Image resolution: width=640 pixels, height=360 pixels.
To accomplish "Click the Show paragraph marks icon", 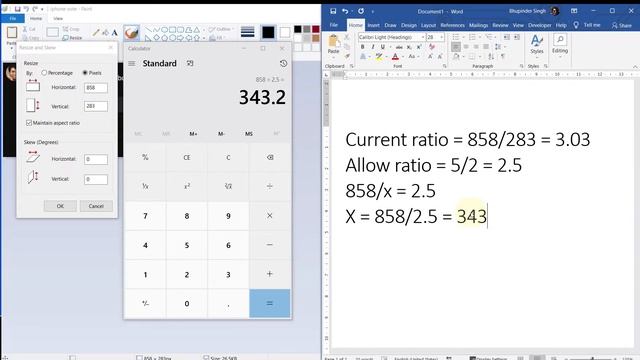I will [x=503, y=56].
